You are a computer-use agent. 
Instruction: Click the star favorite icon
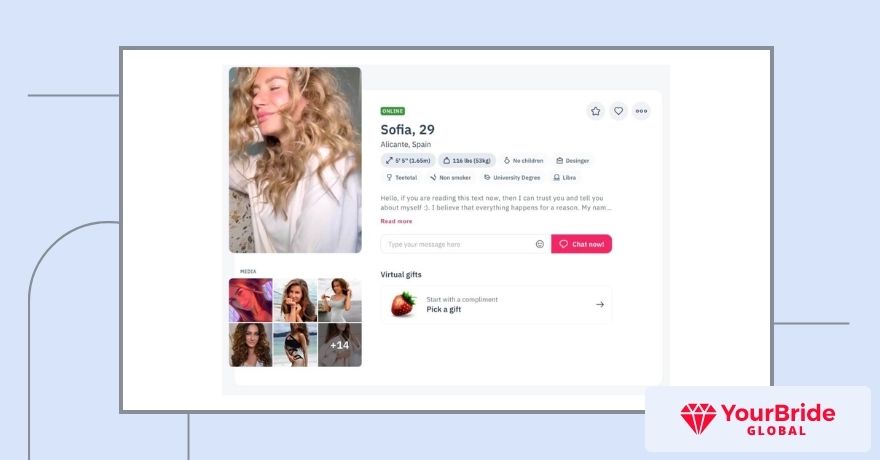(595, 111)
